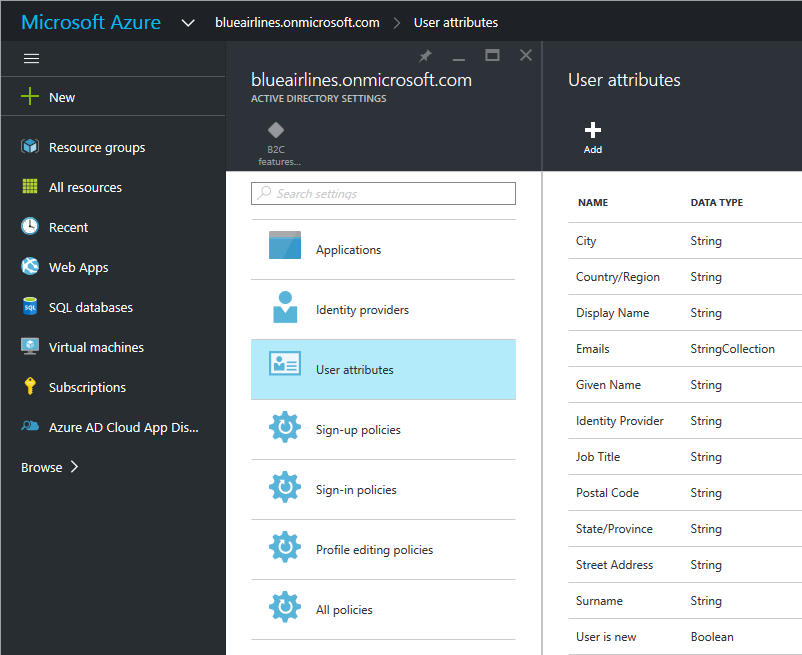Image resolution: width=802 pixels, height=655 pixels.
Task: Select the Postal Code attribute row
Action: (x=685, y=492)
